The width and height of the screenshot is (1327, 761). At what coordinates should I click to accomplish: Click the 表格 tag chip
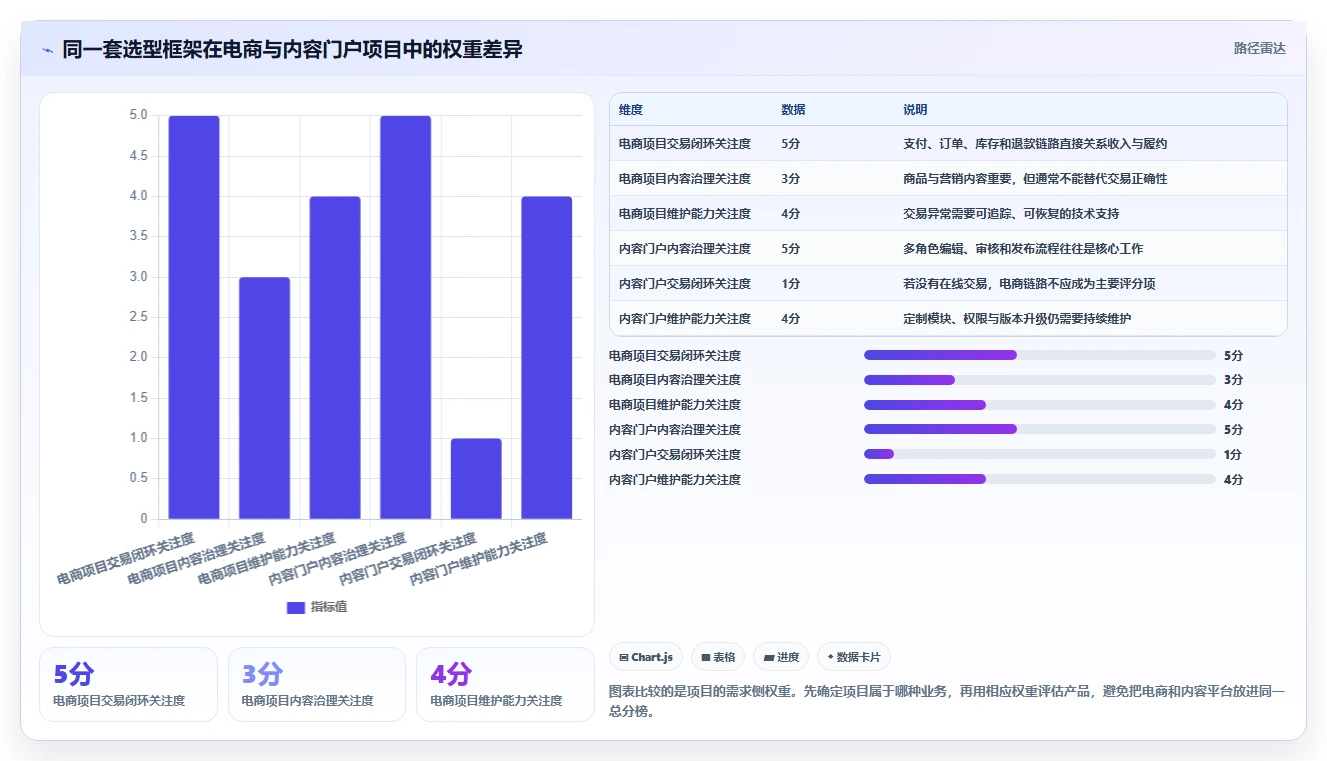click(718, 657)
